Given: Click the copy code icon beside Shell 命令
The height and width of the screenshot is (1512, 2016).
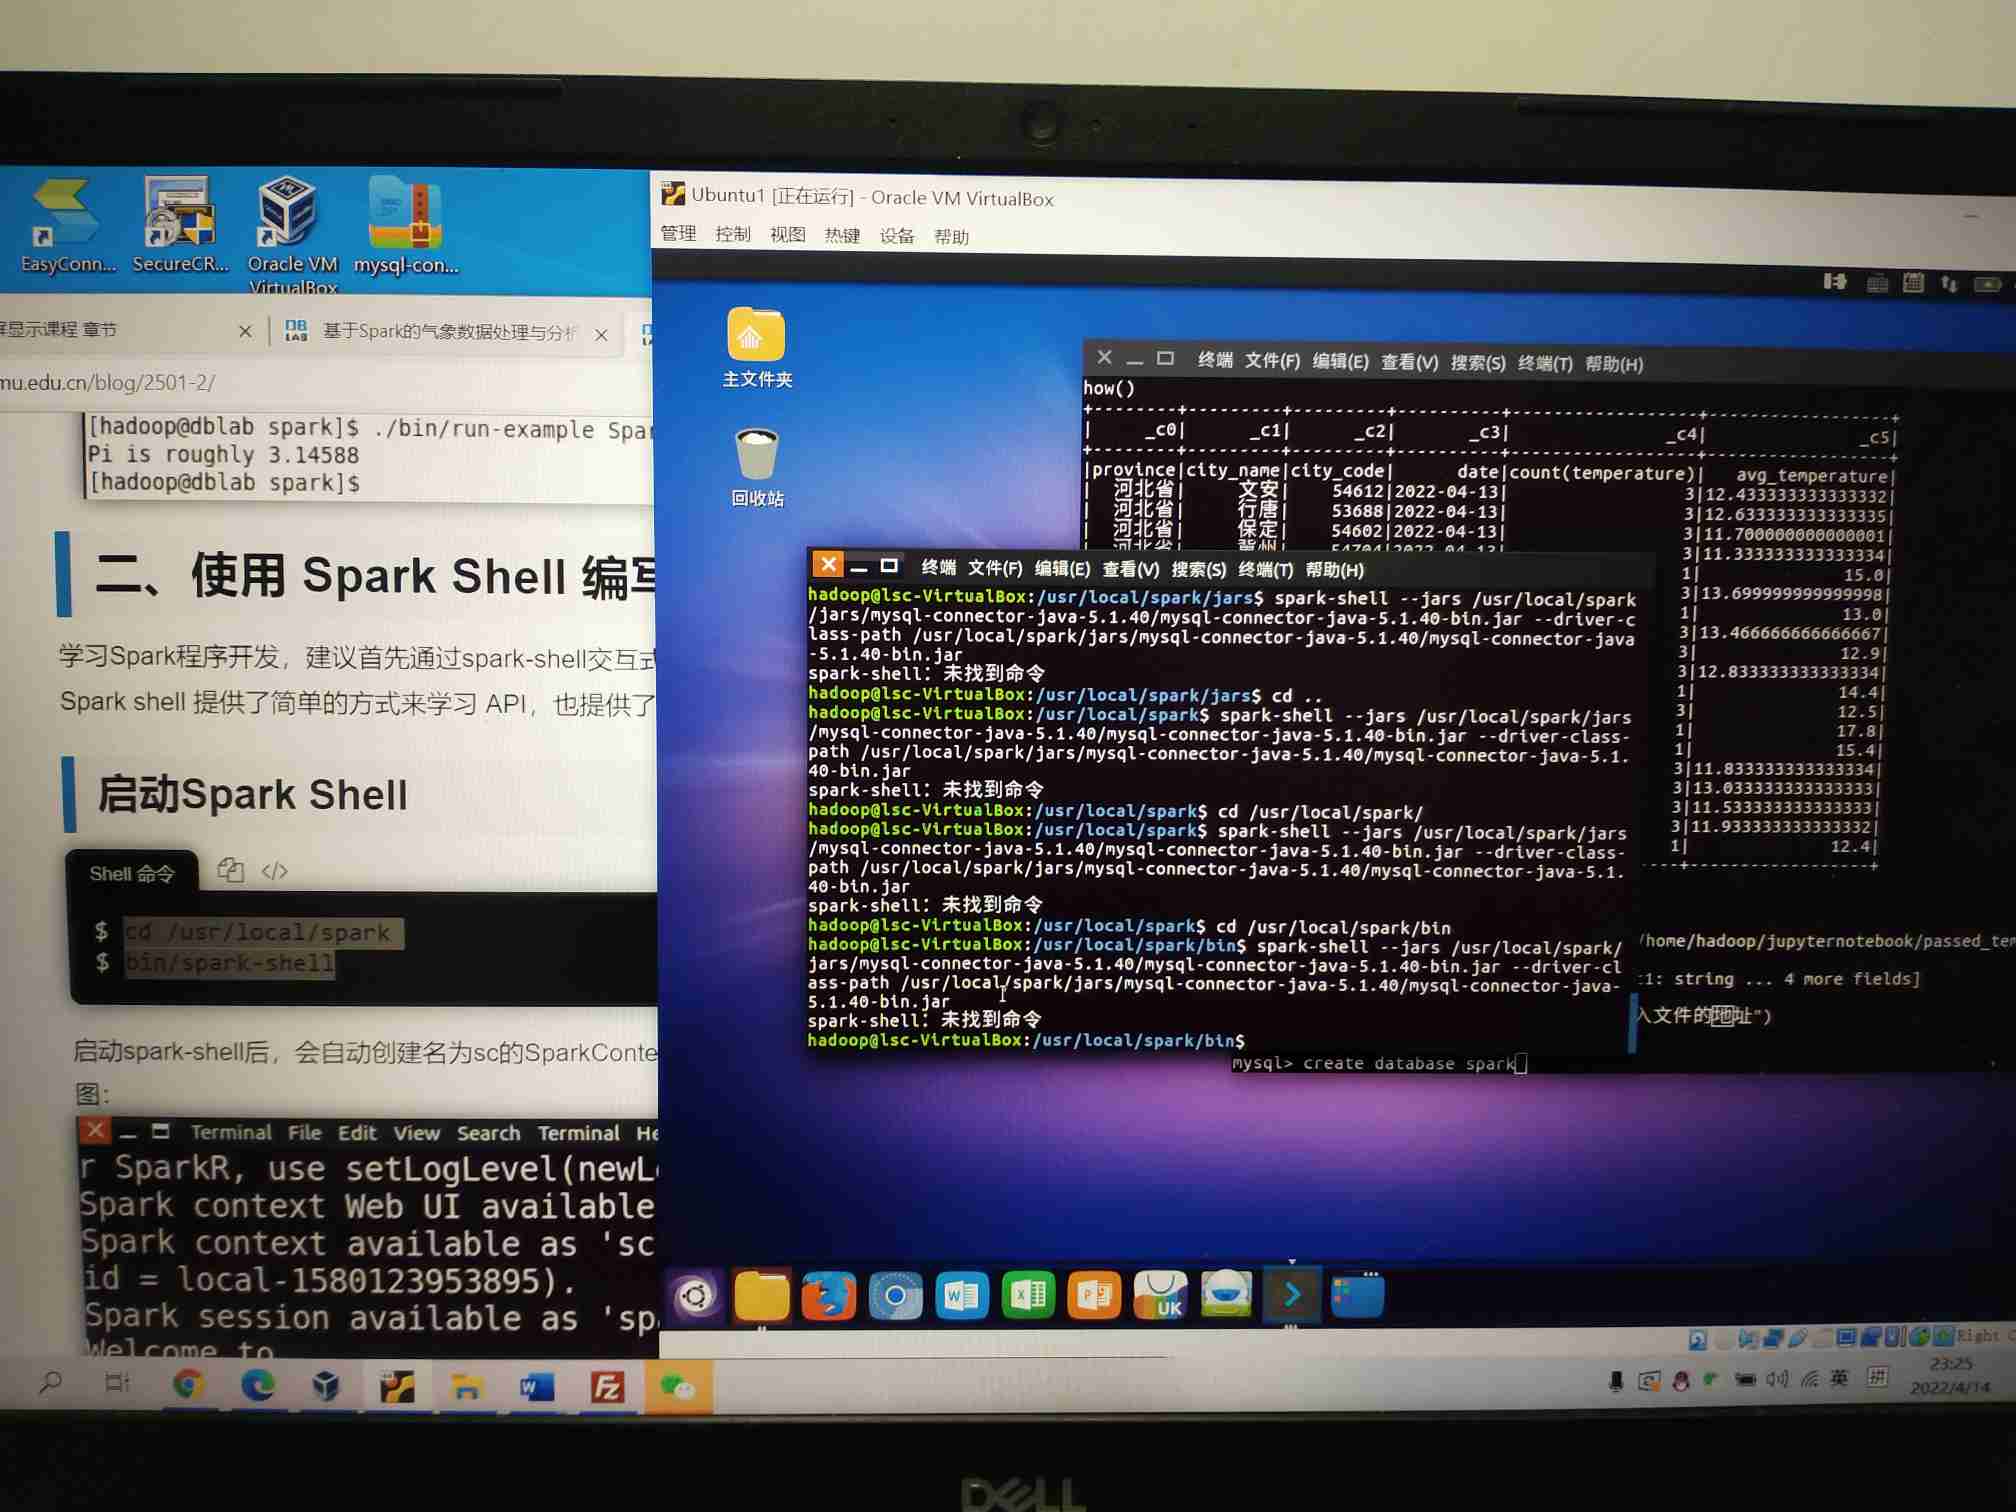Looking at the screenshot, I should (231, 870).
